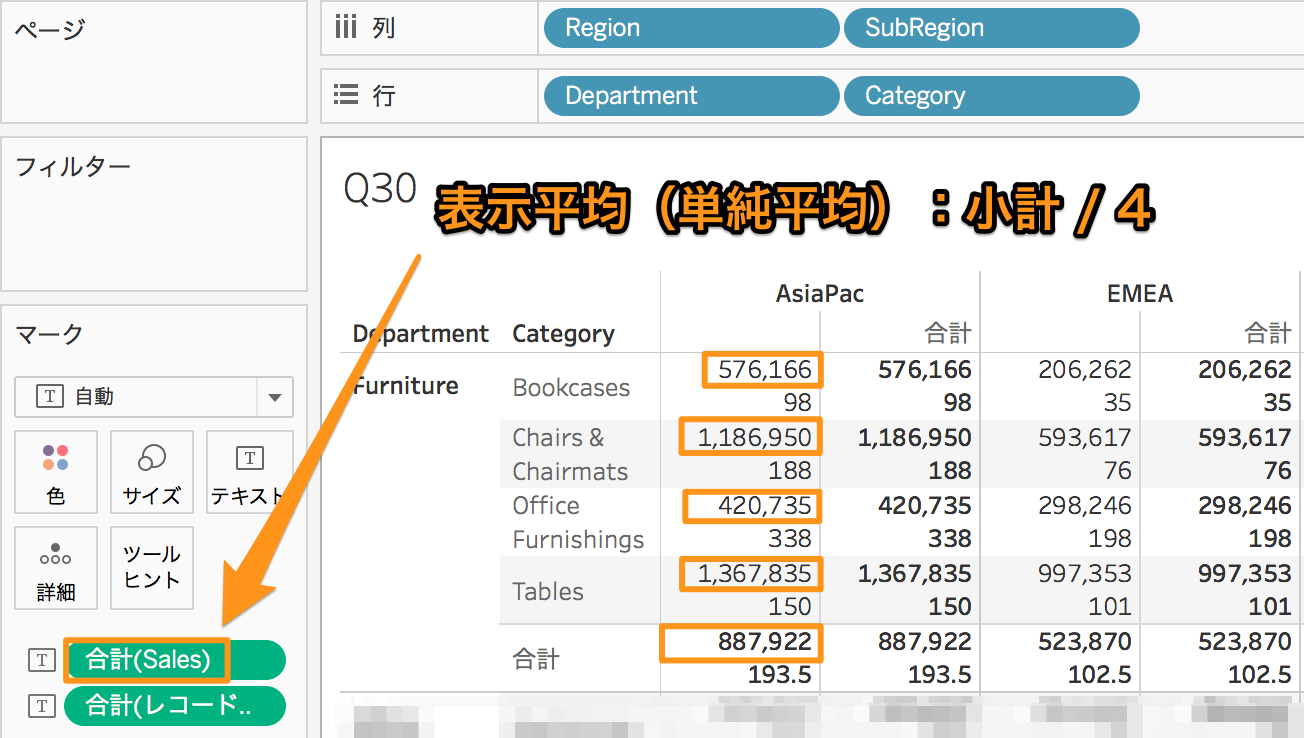Click the bold 1,367,835 AsiaPac total cell

(x=914, y=574)
